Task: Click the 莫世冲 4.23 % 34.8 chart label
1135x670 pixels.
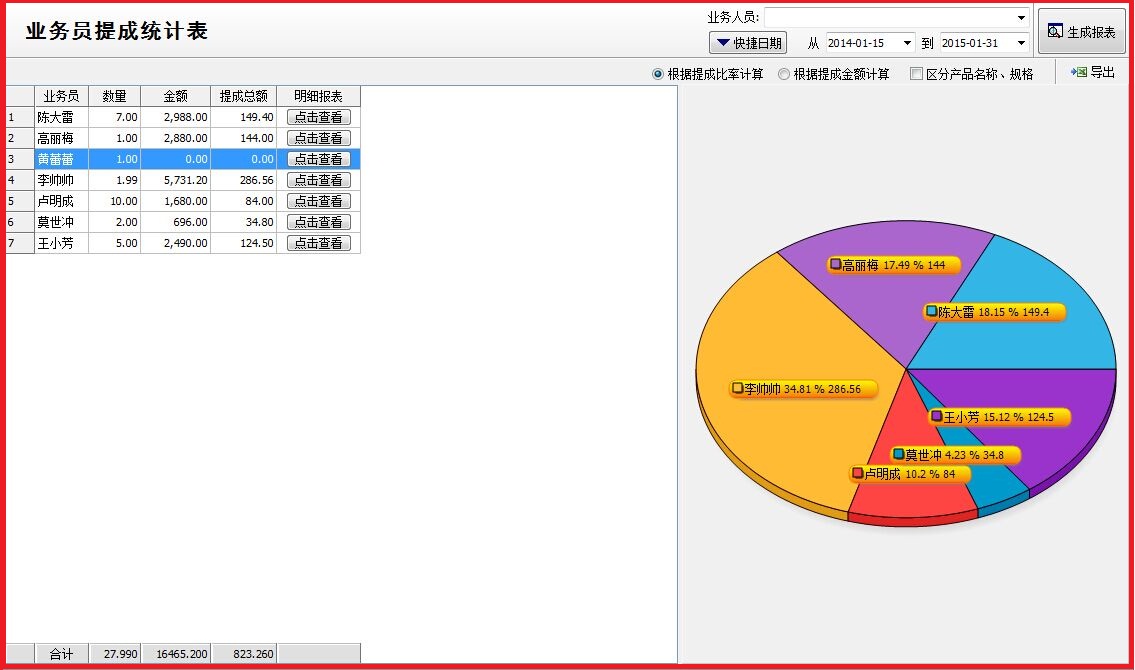Action: click(x=955, y=454)
